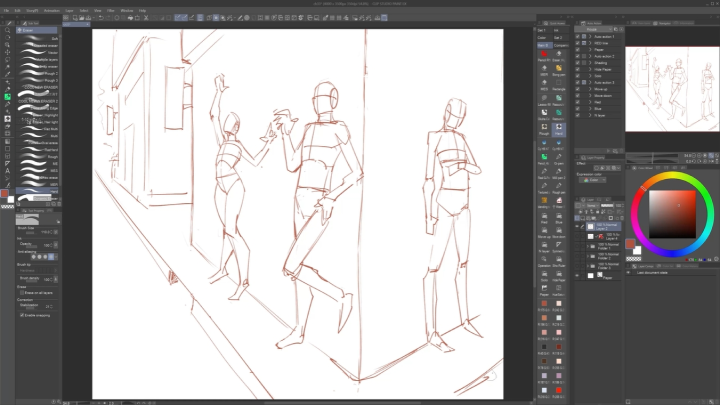Toggle checkbox for Shading action
This screenshot has height=405, width=720.
click(x=578, y=63)
